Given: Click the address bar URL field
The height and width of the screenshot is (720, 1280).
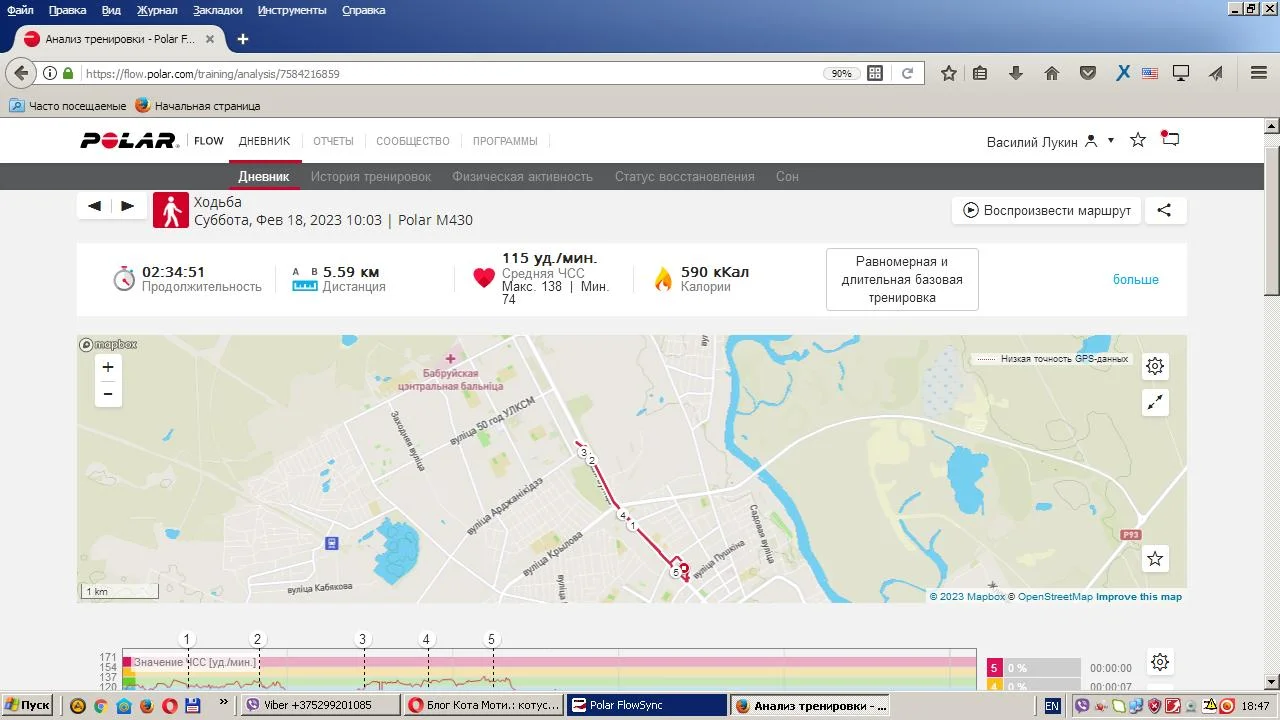Looking at the screenshot, I should (450, 73).
